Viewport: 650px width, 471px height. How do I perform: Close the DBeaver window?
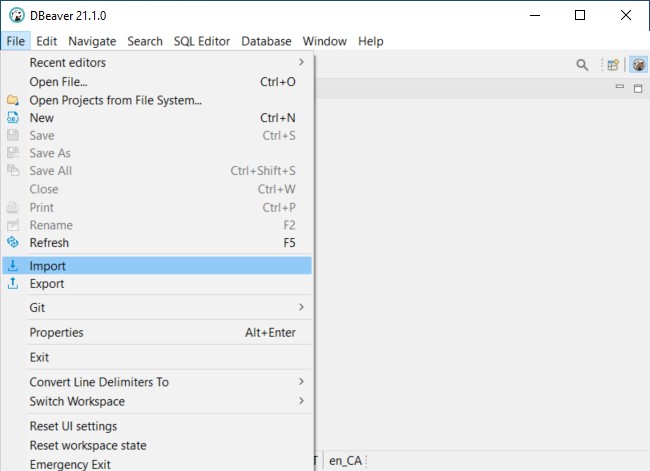pyautogui.click(x=626, y=15)
